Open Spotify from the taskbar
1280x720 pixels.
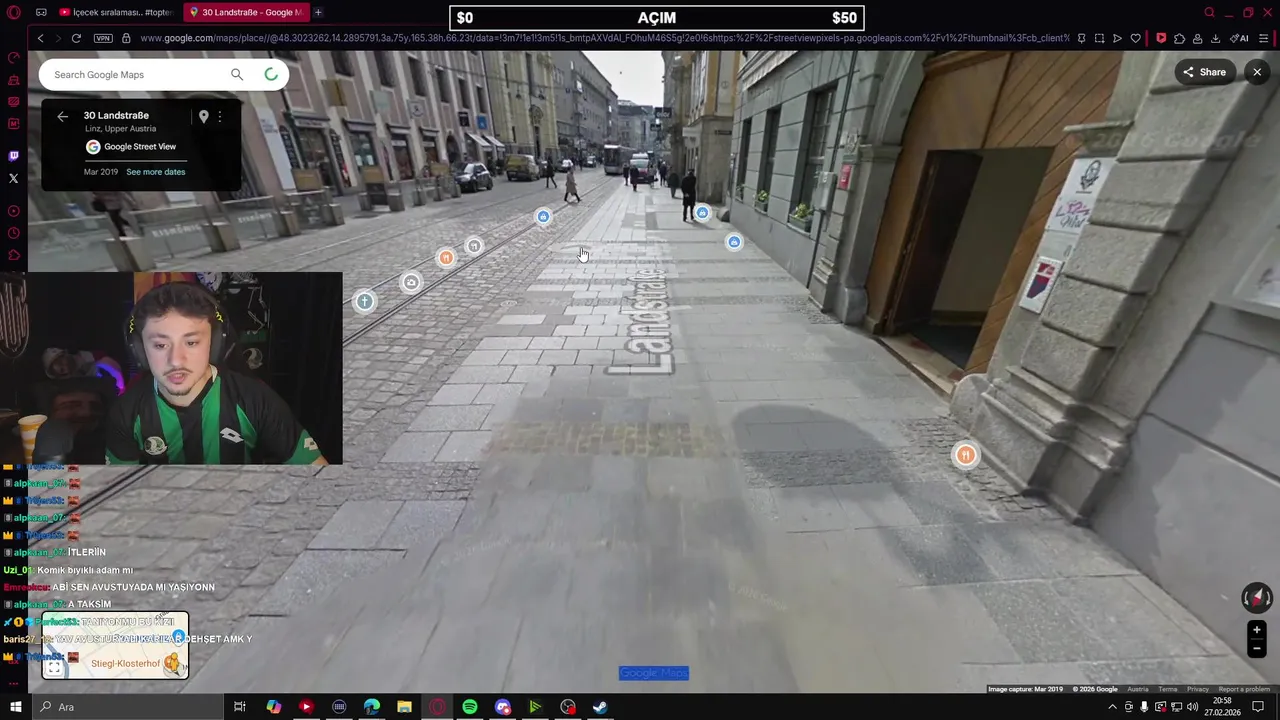470,707
